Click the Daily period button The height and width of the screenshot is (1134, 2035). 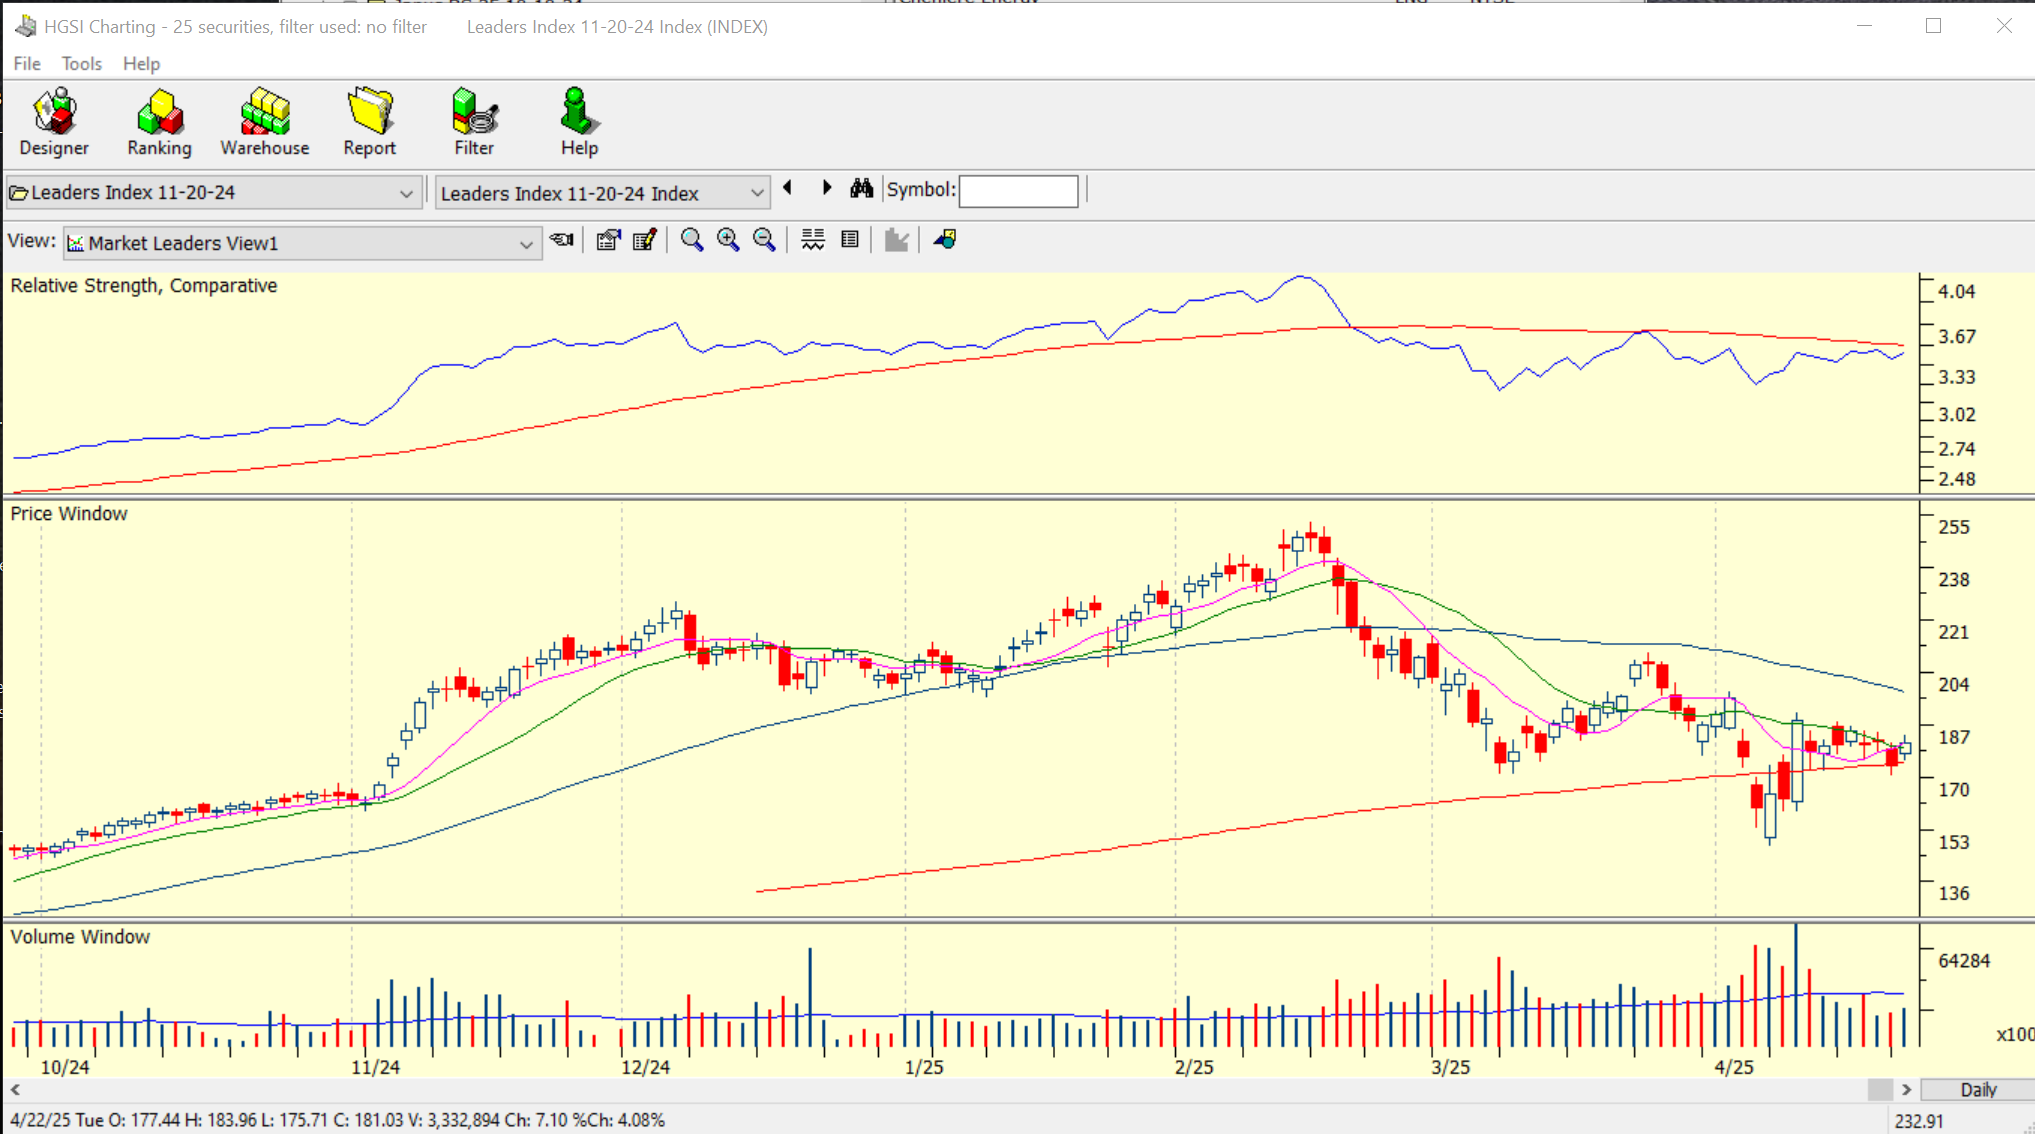[1977, 1090]
